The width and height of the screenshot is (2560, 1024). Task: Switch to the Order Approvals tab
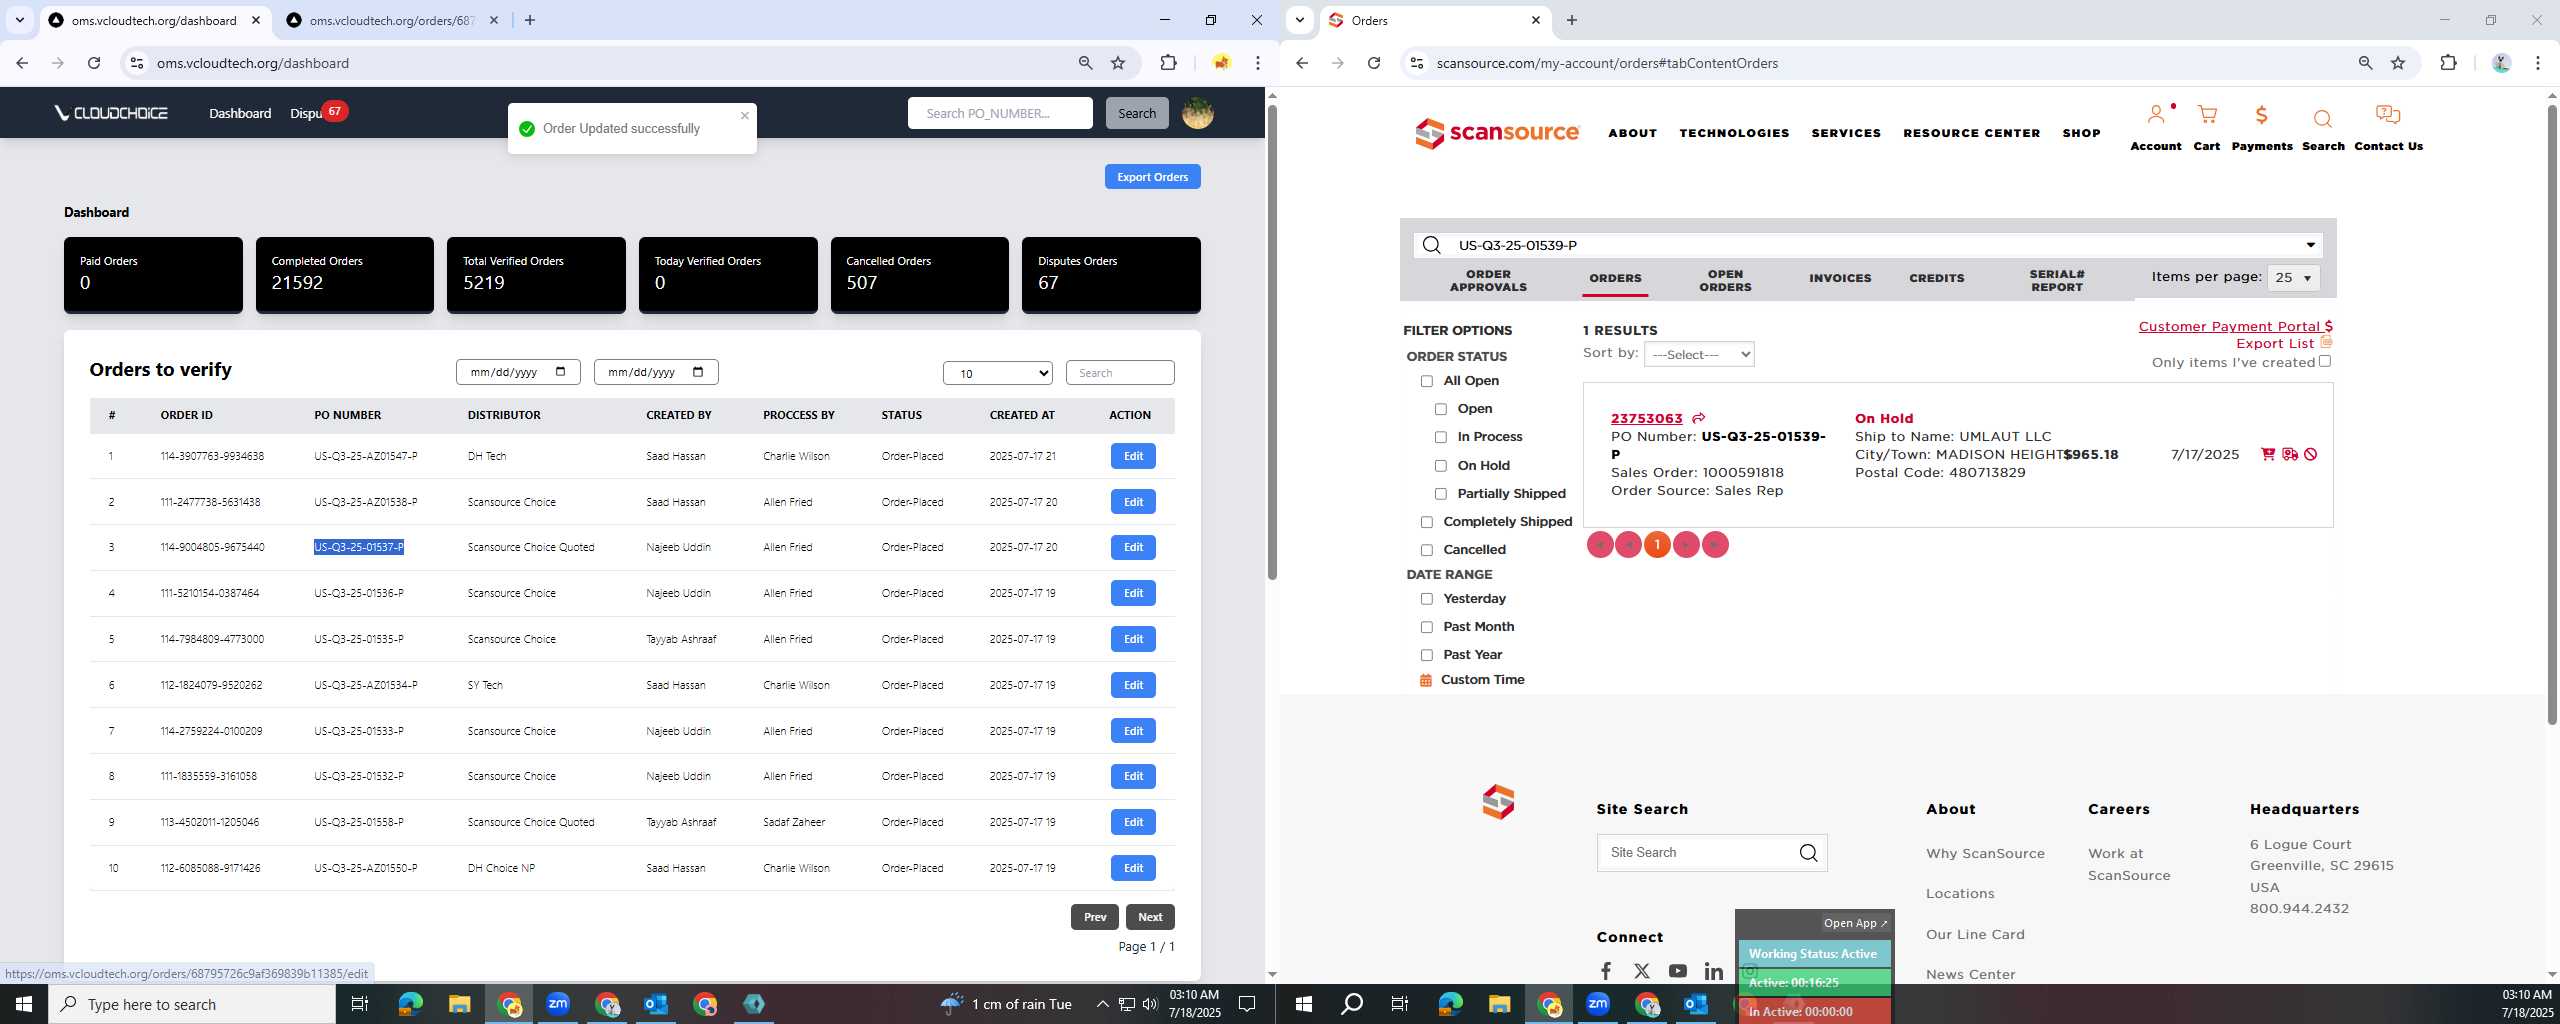coord(1488,280)
